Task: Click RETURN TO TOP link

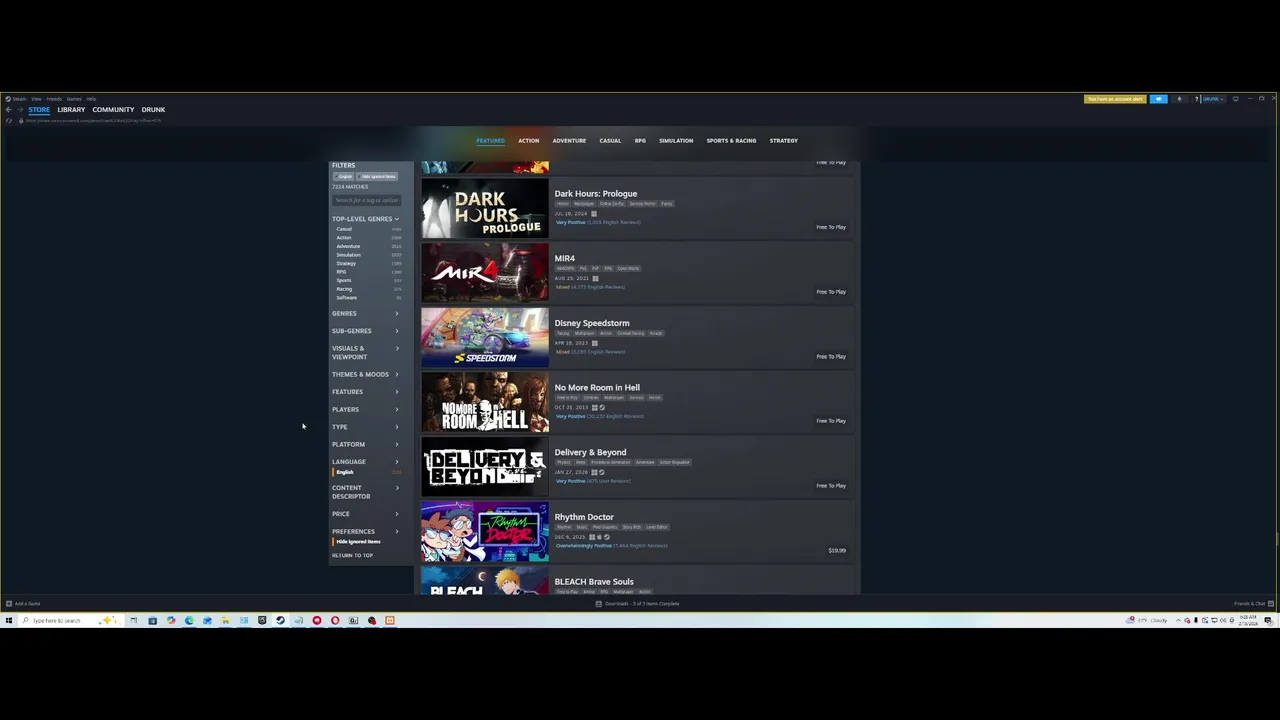Action: point(352,555)
